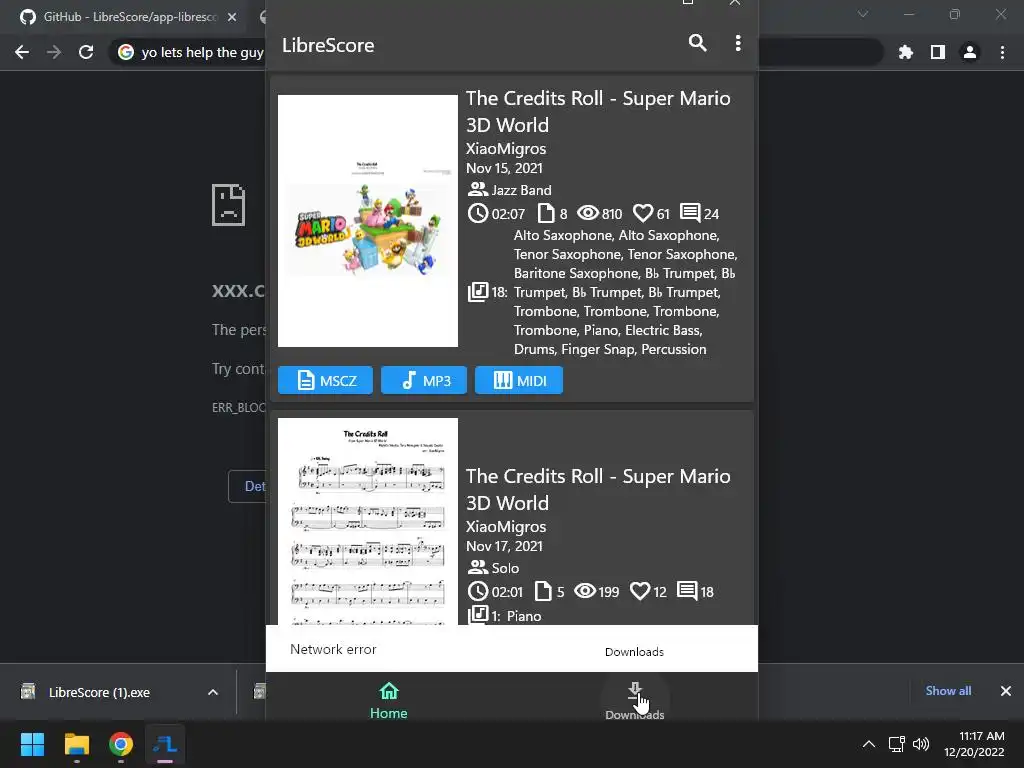Image resolution: width=1024 pixels, height=768 pixels.
Task: Switch to the Downloads tab
Action: [635, 700]
